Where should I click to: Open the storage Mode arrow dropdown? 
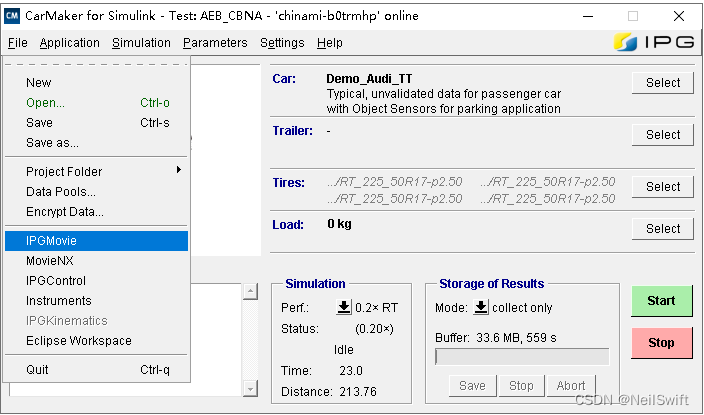coord(480,308)
